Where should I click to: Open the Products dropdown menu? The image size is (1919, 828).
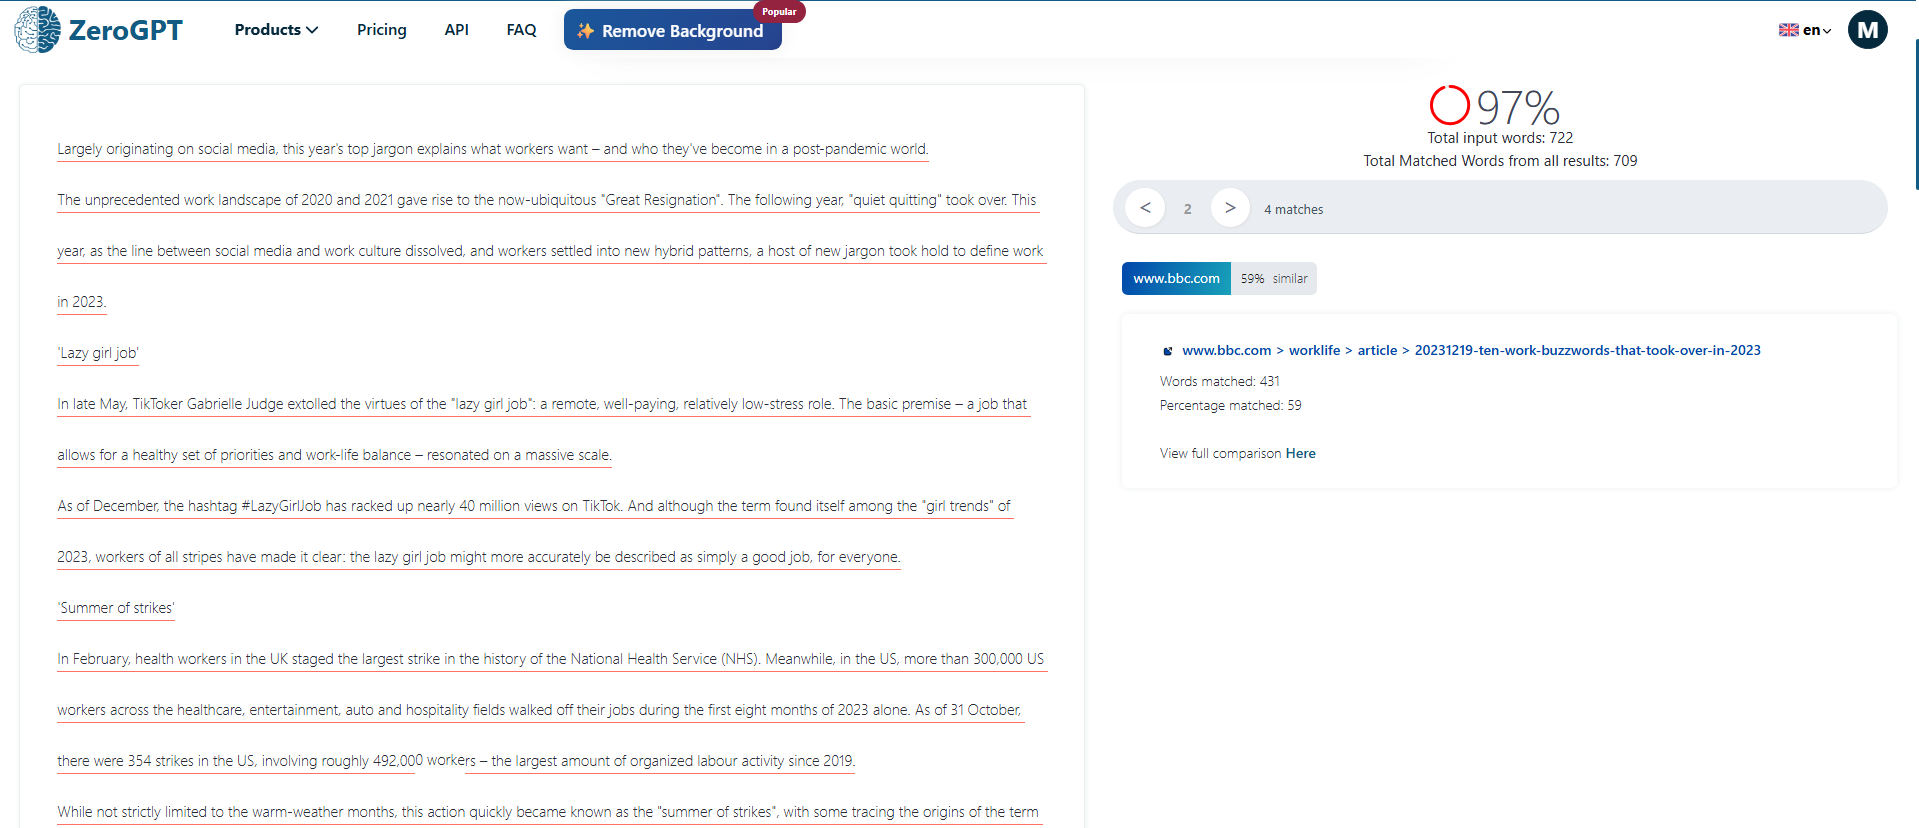pyautogui.click(x=276, y=30)
